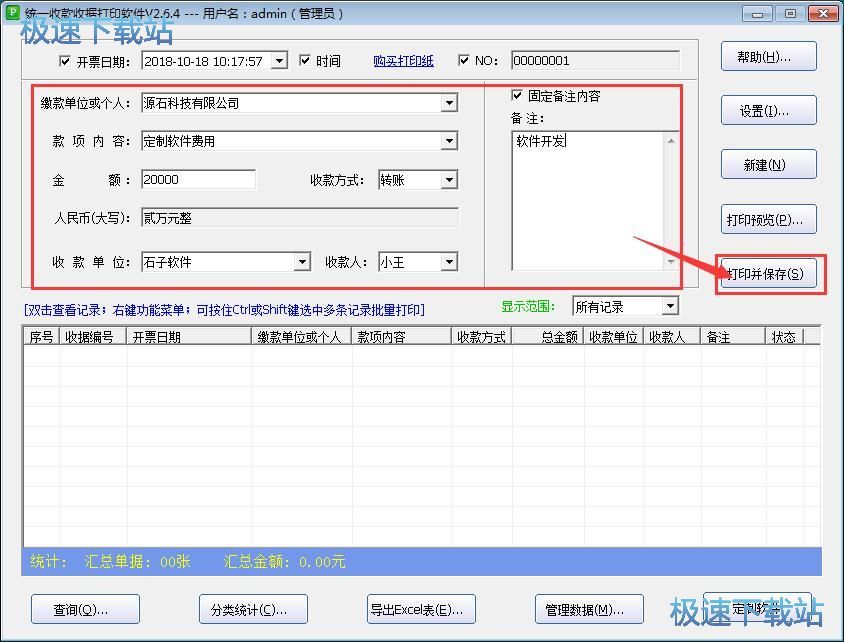Click 导出Excel表(E) export button
The image size is (844, 642).
coord(421,609)
